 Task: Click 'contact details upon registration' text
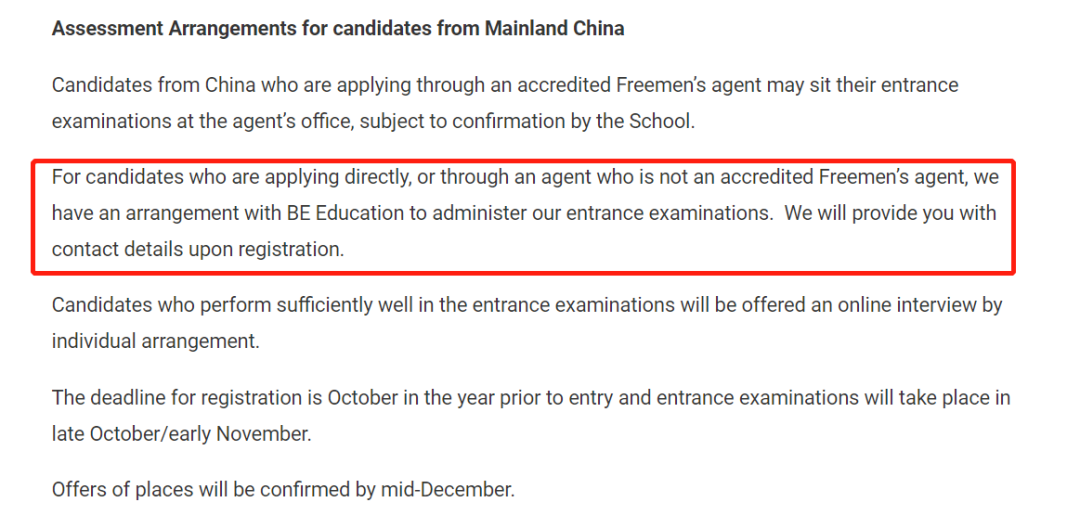tap(196, 249)
